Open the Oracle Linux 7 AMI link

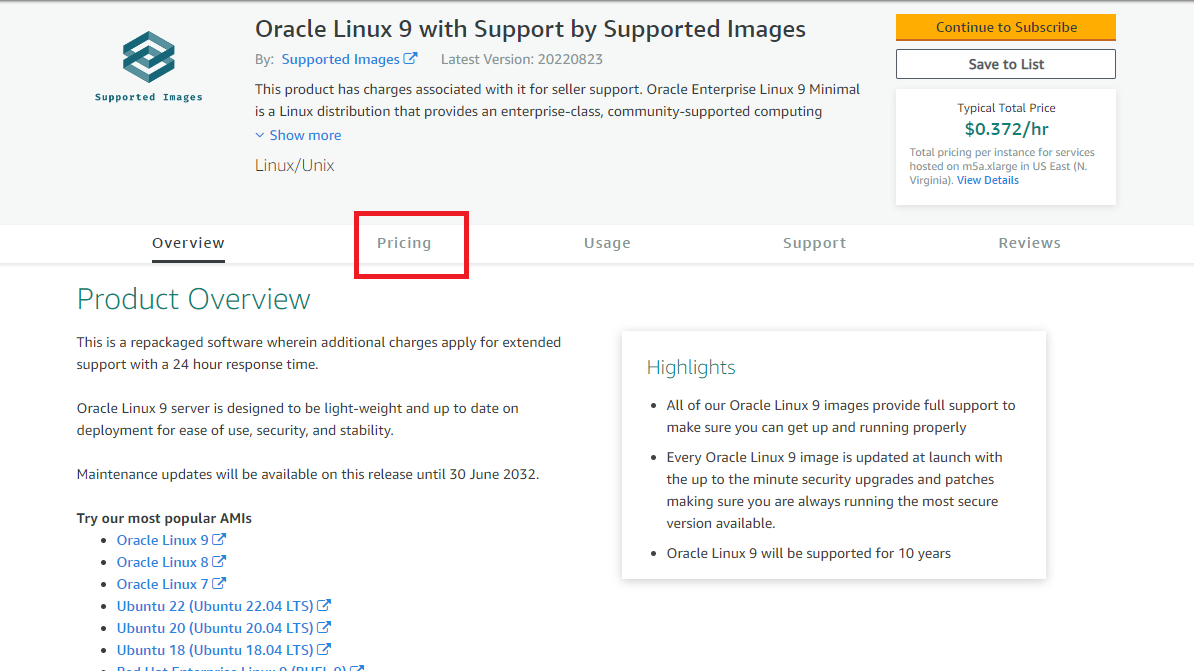point(162,584)
